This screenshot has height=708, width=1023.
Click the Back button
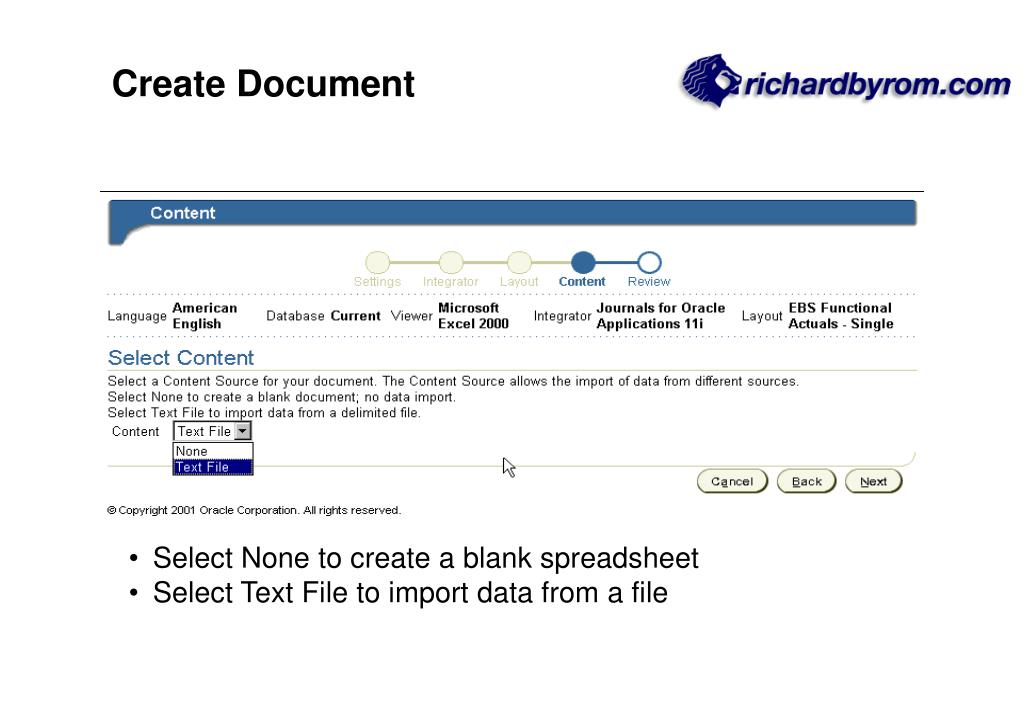pyautogui.click(x=806, y=482)
